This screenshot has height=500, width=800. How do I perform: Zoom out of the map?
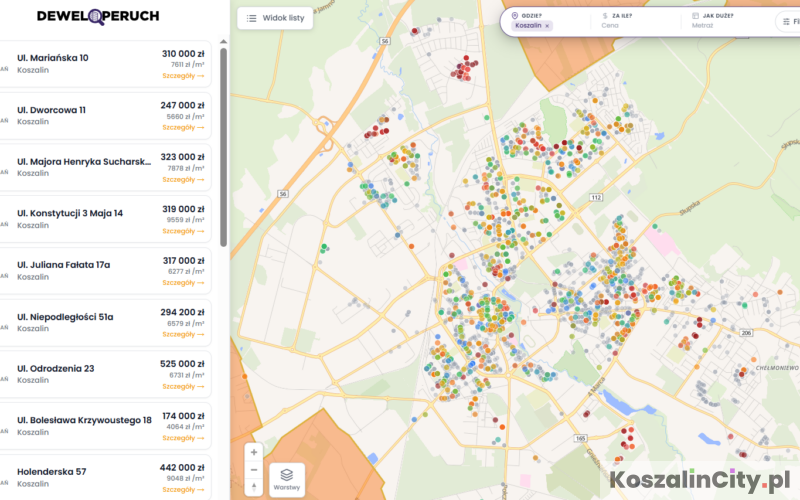coord(254,470)
